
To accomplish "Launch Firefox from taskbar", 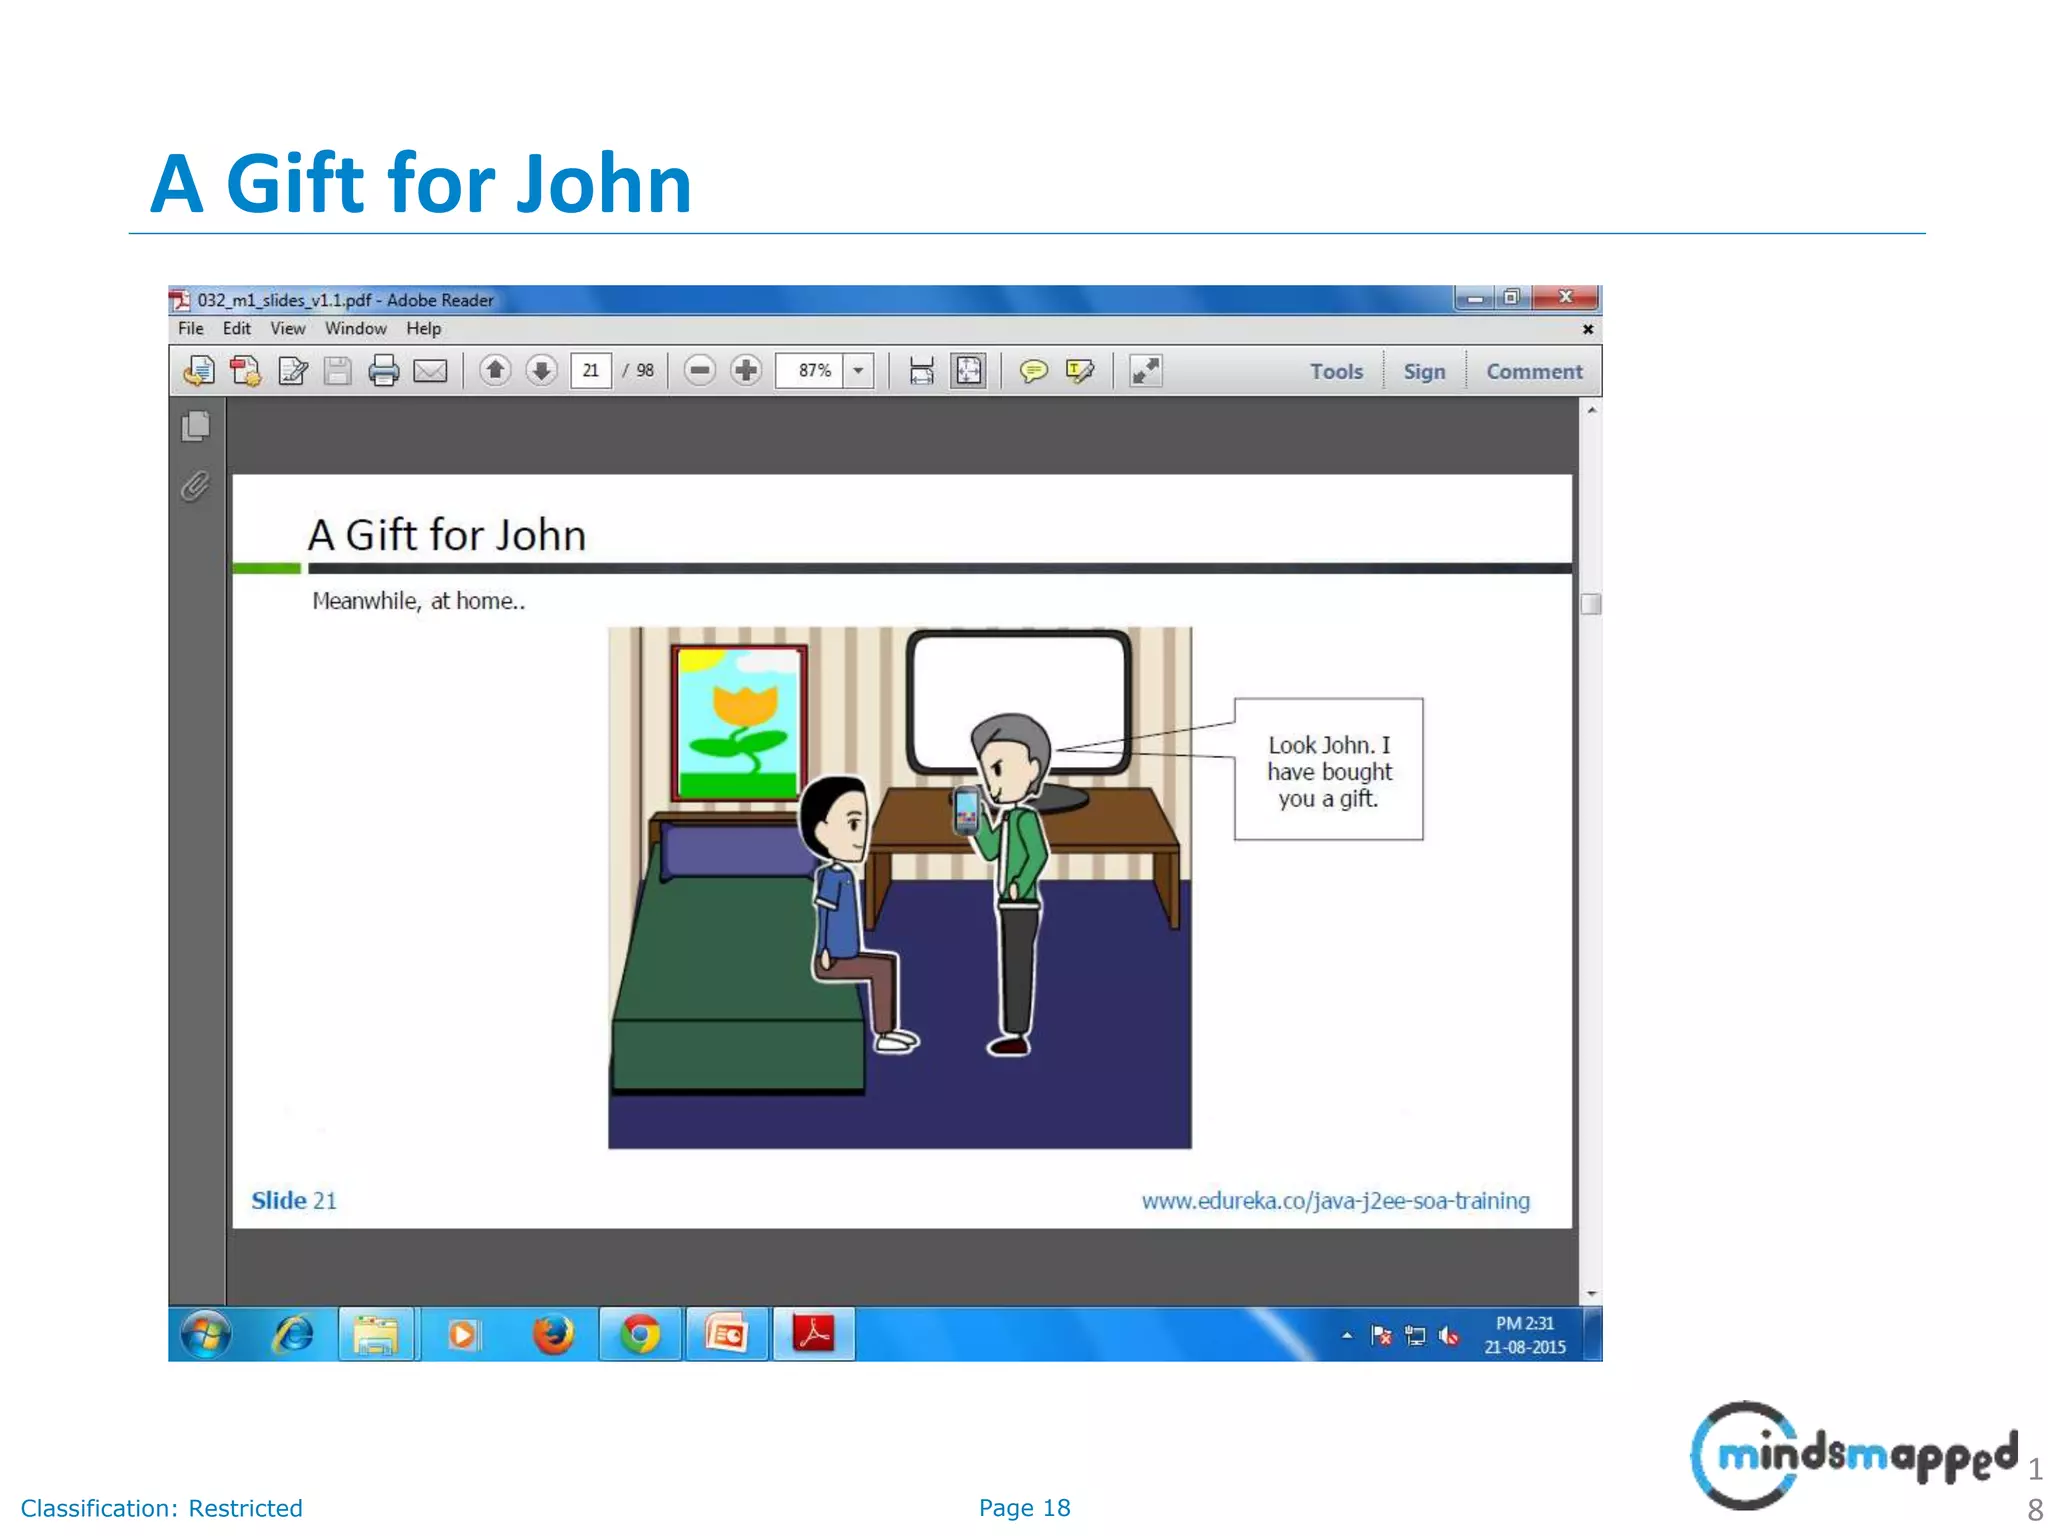I will click(x=553, y=1334).
